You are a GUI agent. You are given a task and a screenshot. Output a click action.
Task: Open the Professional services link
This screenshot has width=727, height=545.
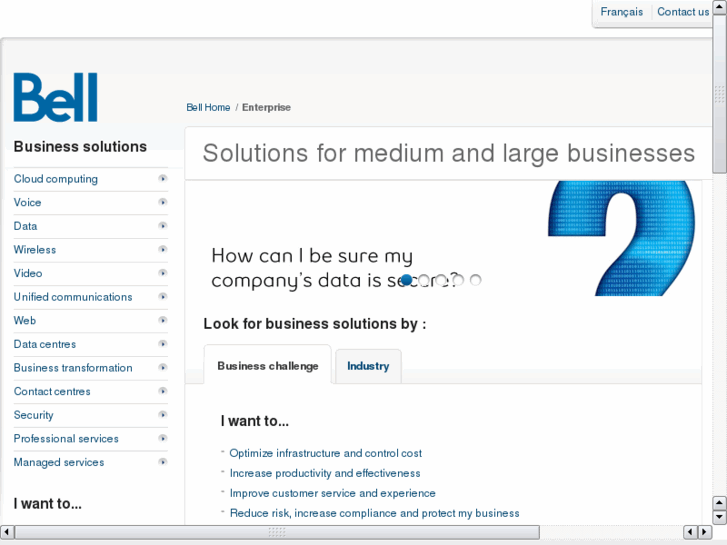[66, 439]
